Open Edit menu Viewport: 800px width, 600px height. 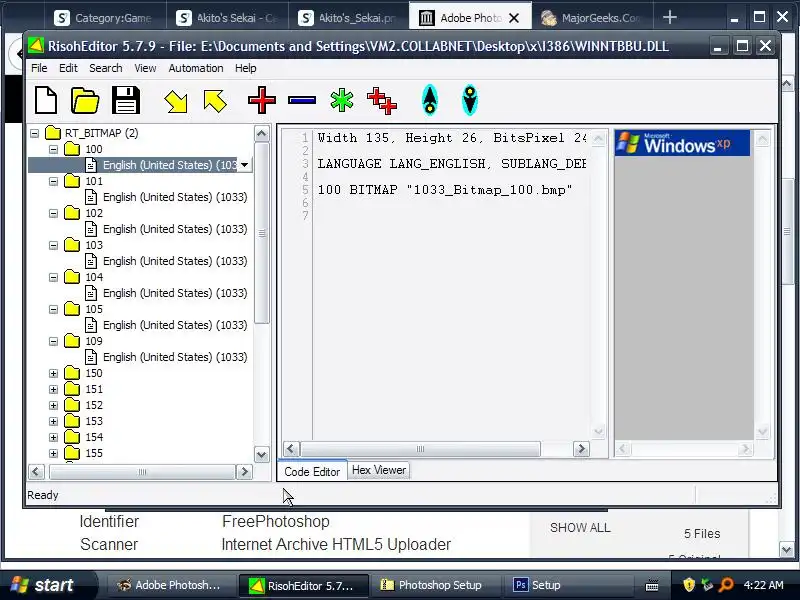[68, 68]
